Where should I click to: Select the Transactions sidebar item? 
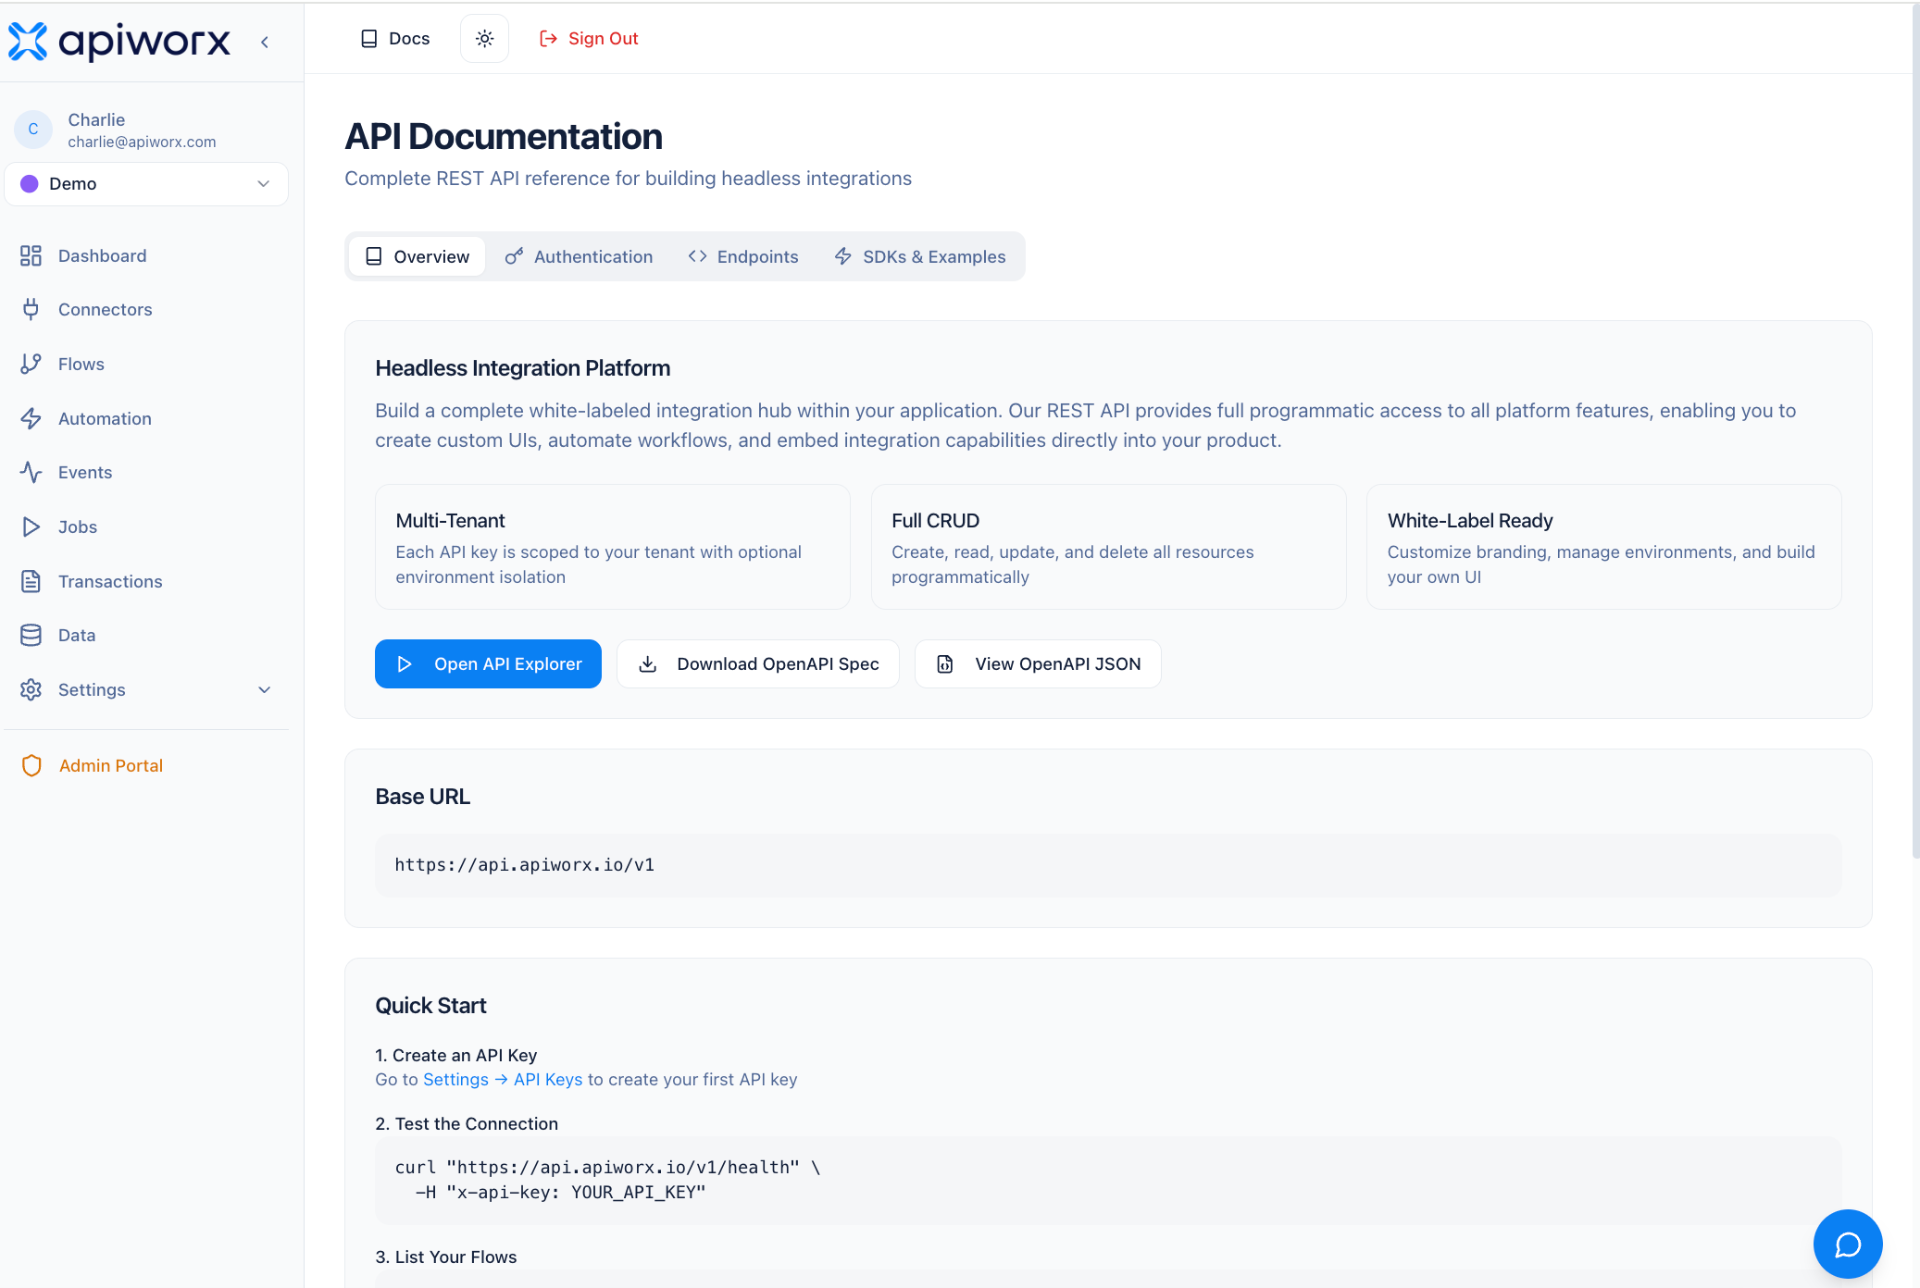click(x=109, y=581)
